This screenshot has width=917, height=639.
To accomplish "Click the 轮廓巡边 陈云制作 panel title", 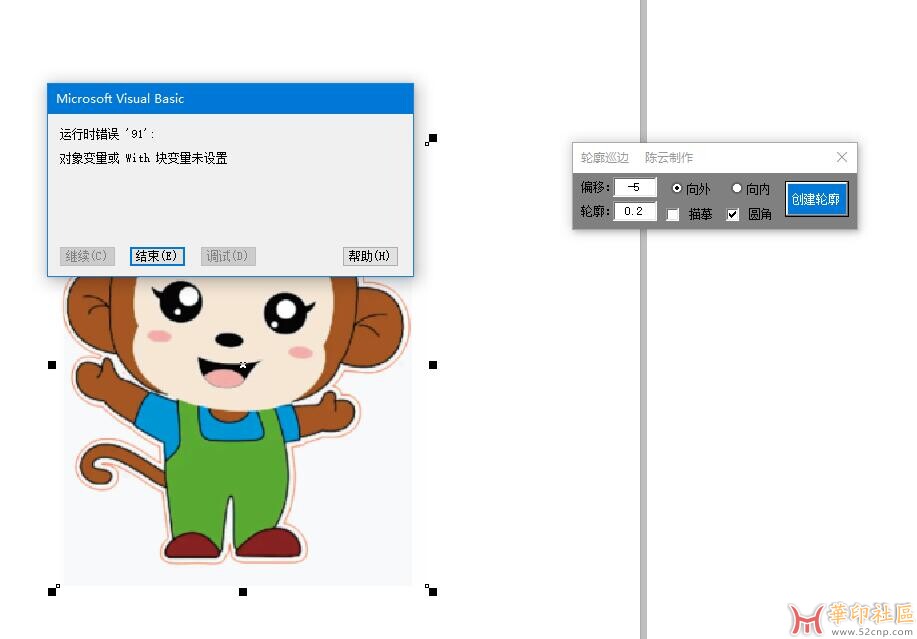I will pyautogui.click(x=636, y=157).
